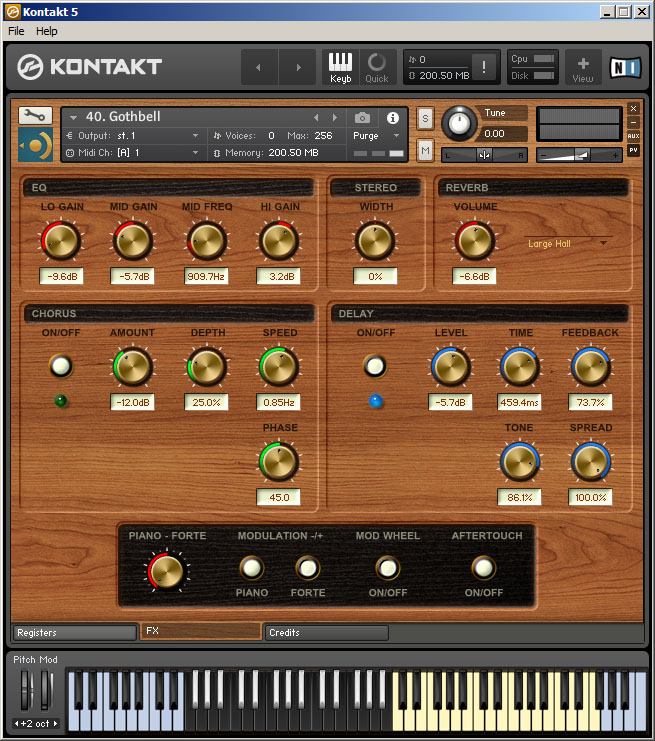Viewport: 655px width, 741px height.
Task: Click the camera snapshot icon
Action: 362,117
